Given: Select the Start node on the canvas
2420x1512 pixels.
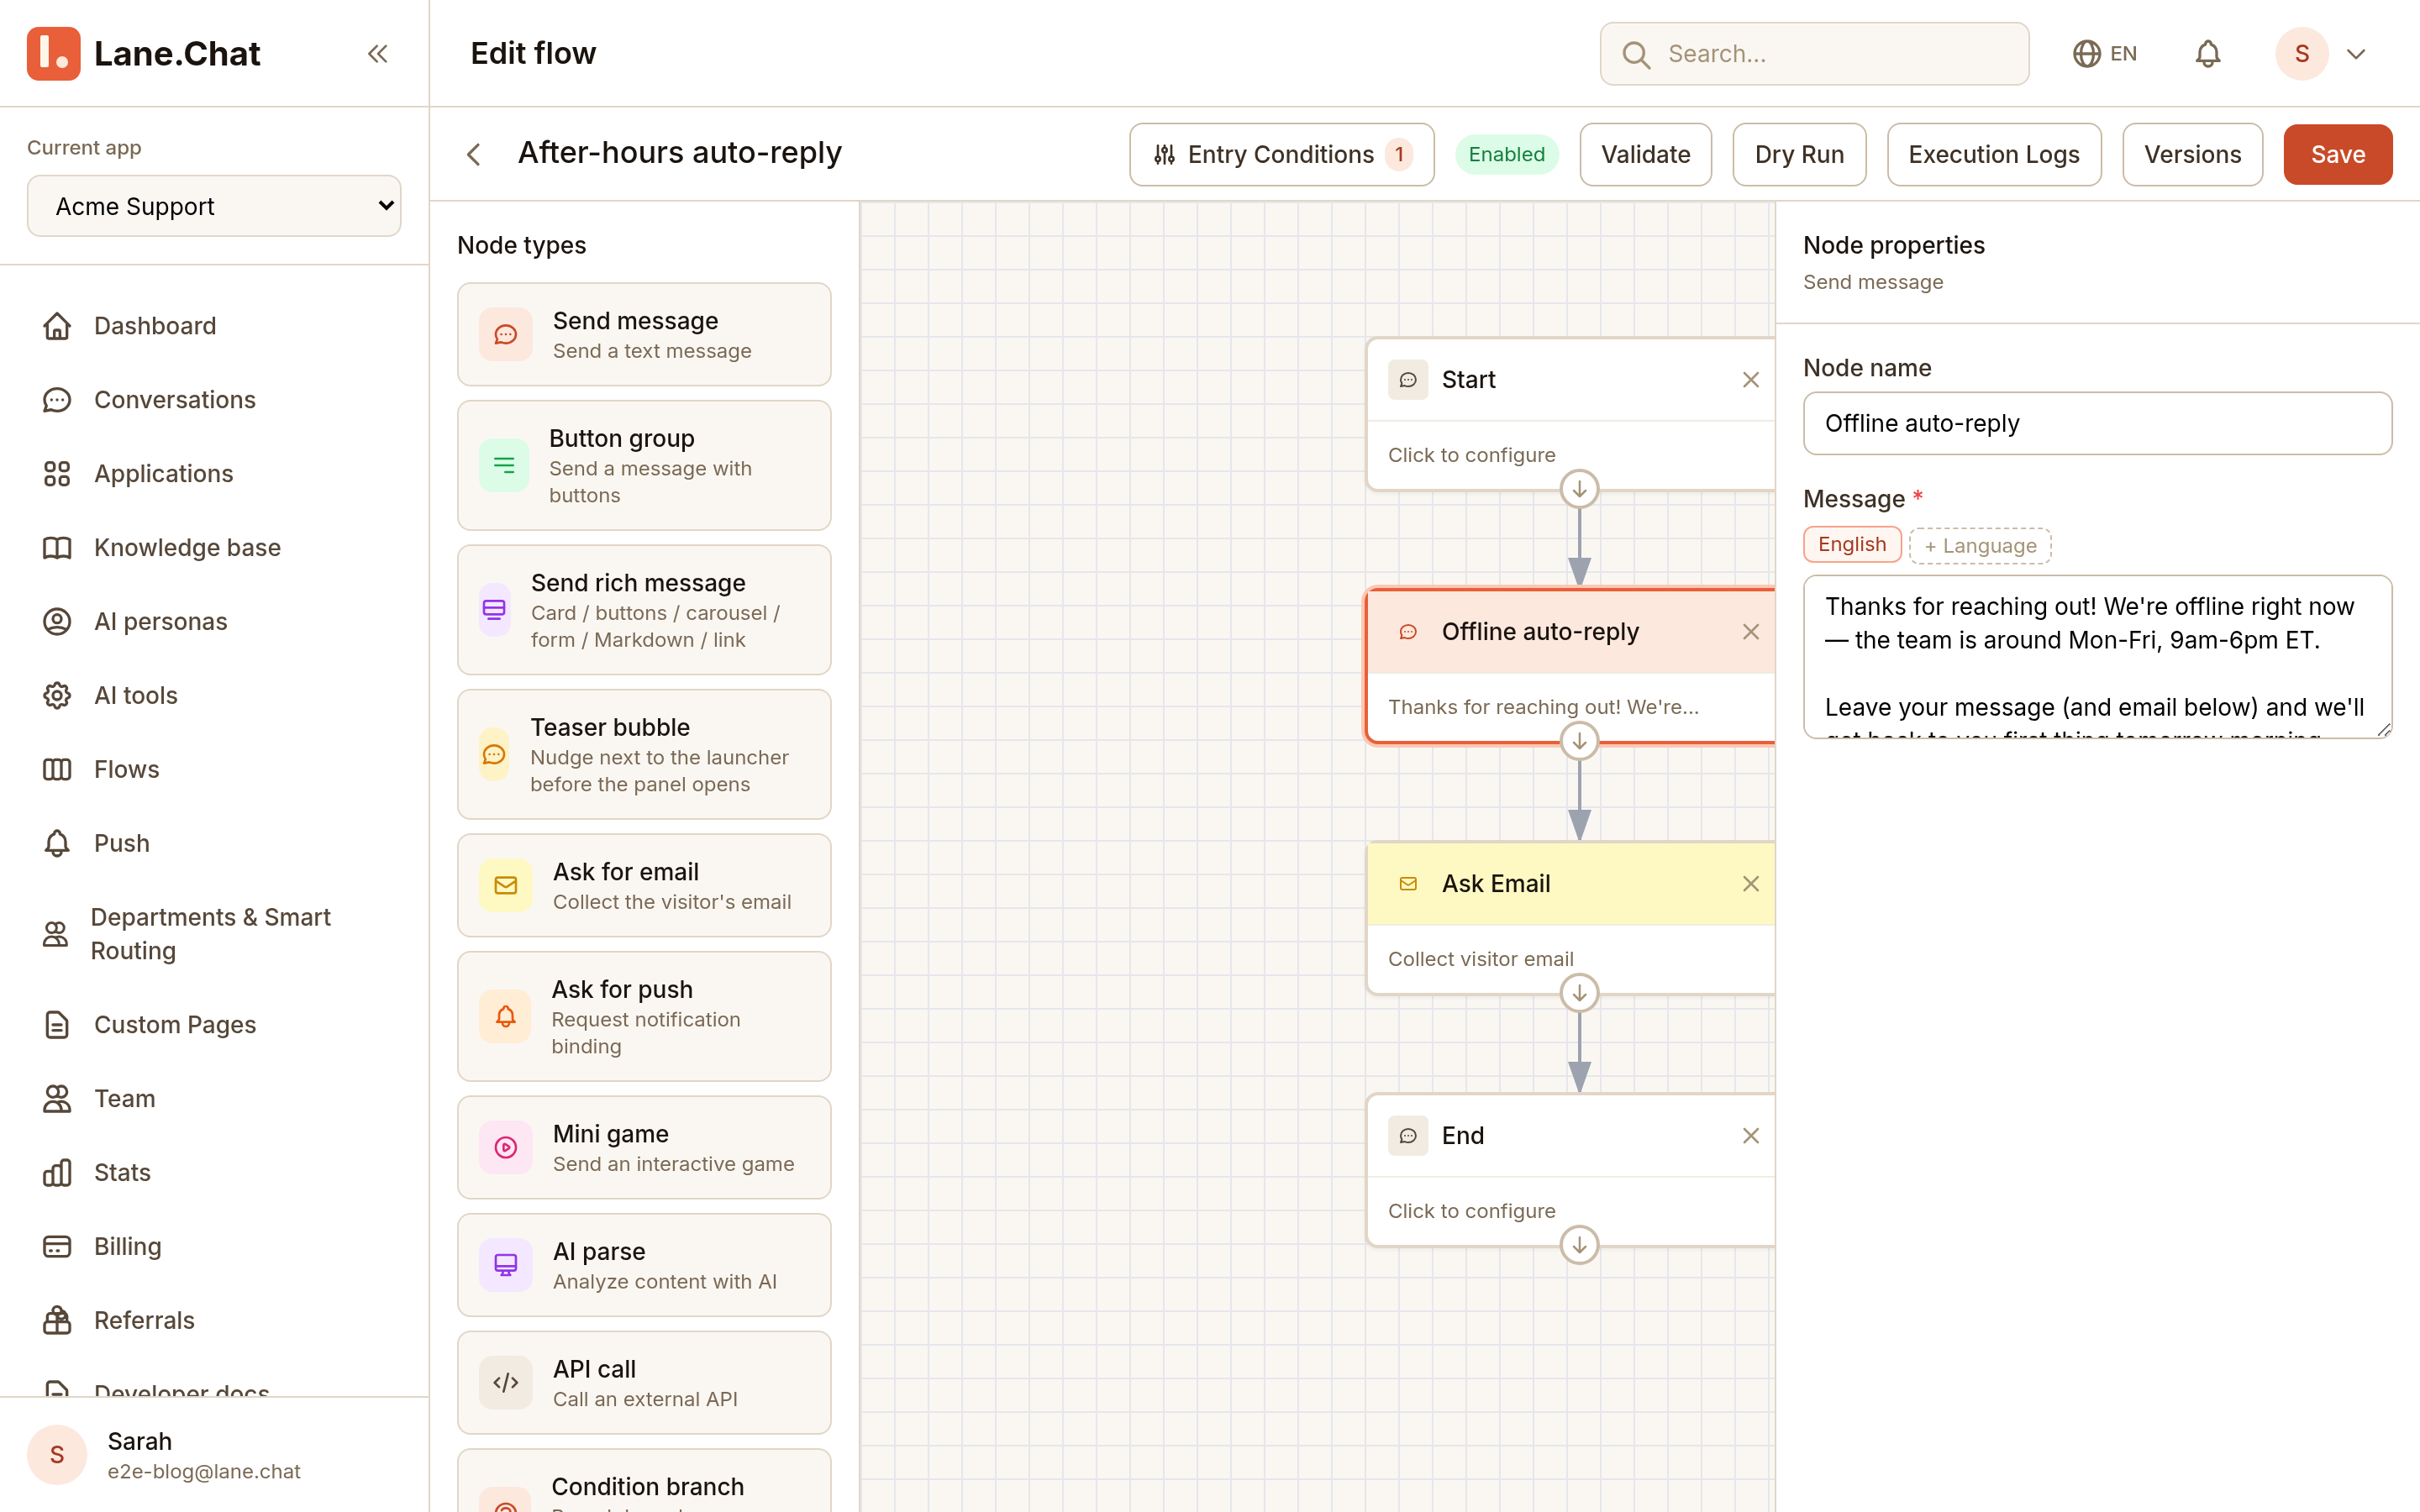Looking at the screenshot, I should [1570, 414].
